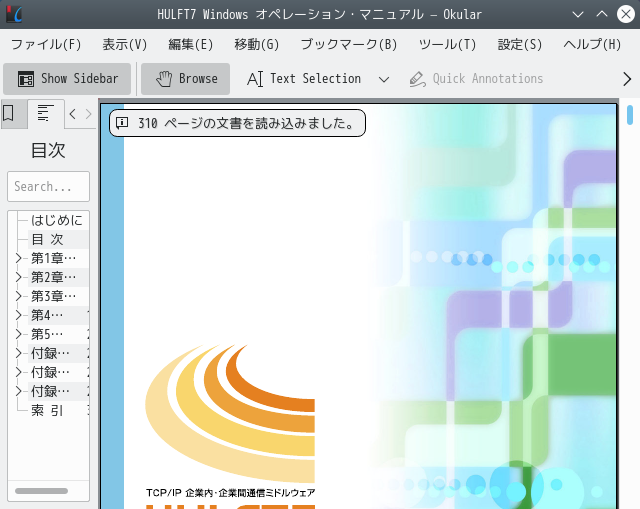Click the 第3章 contents row text
Viewport: 640px width, 509px height.
coord(53,296)
